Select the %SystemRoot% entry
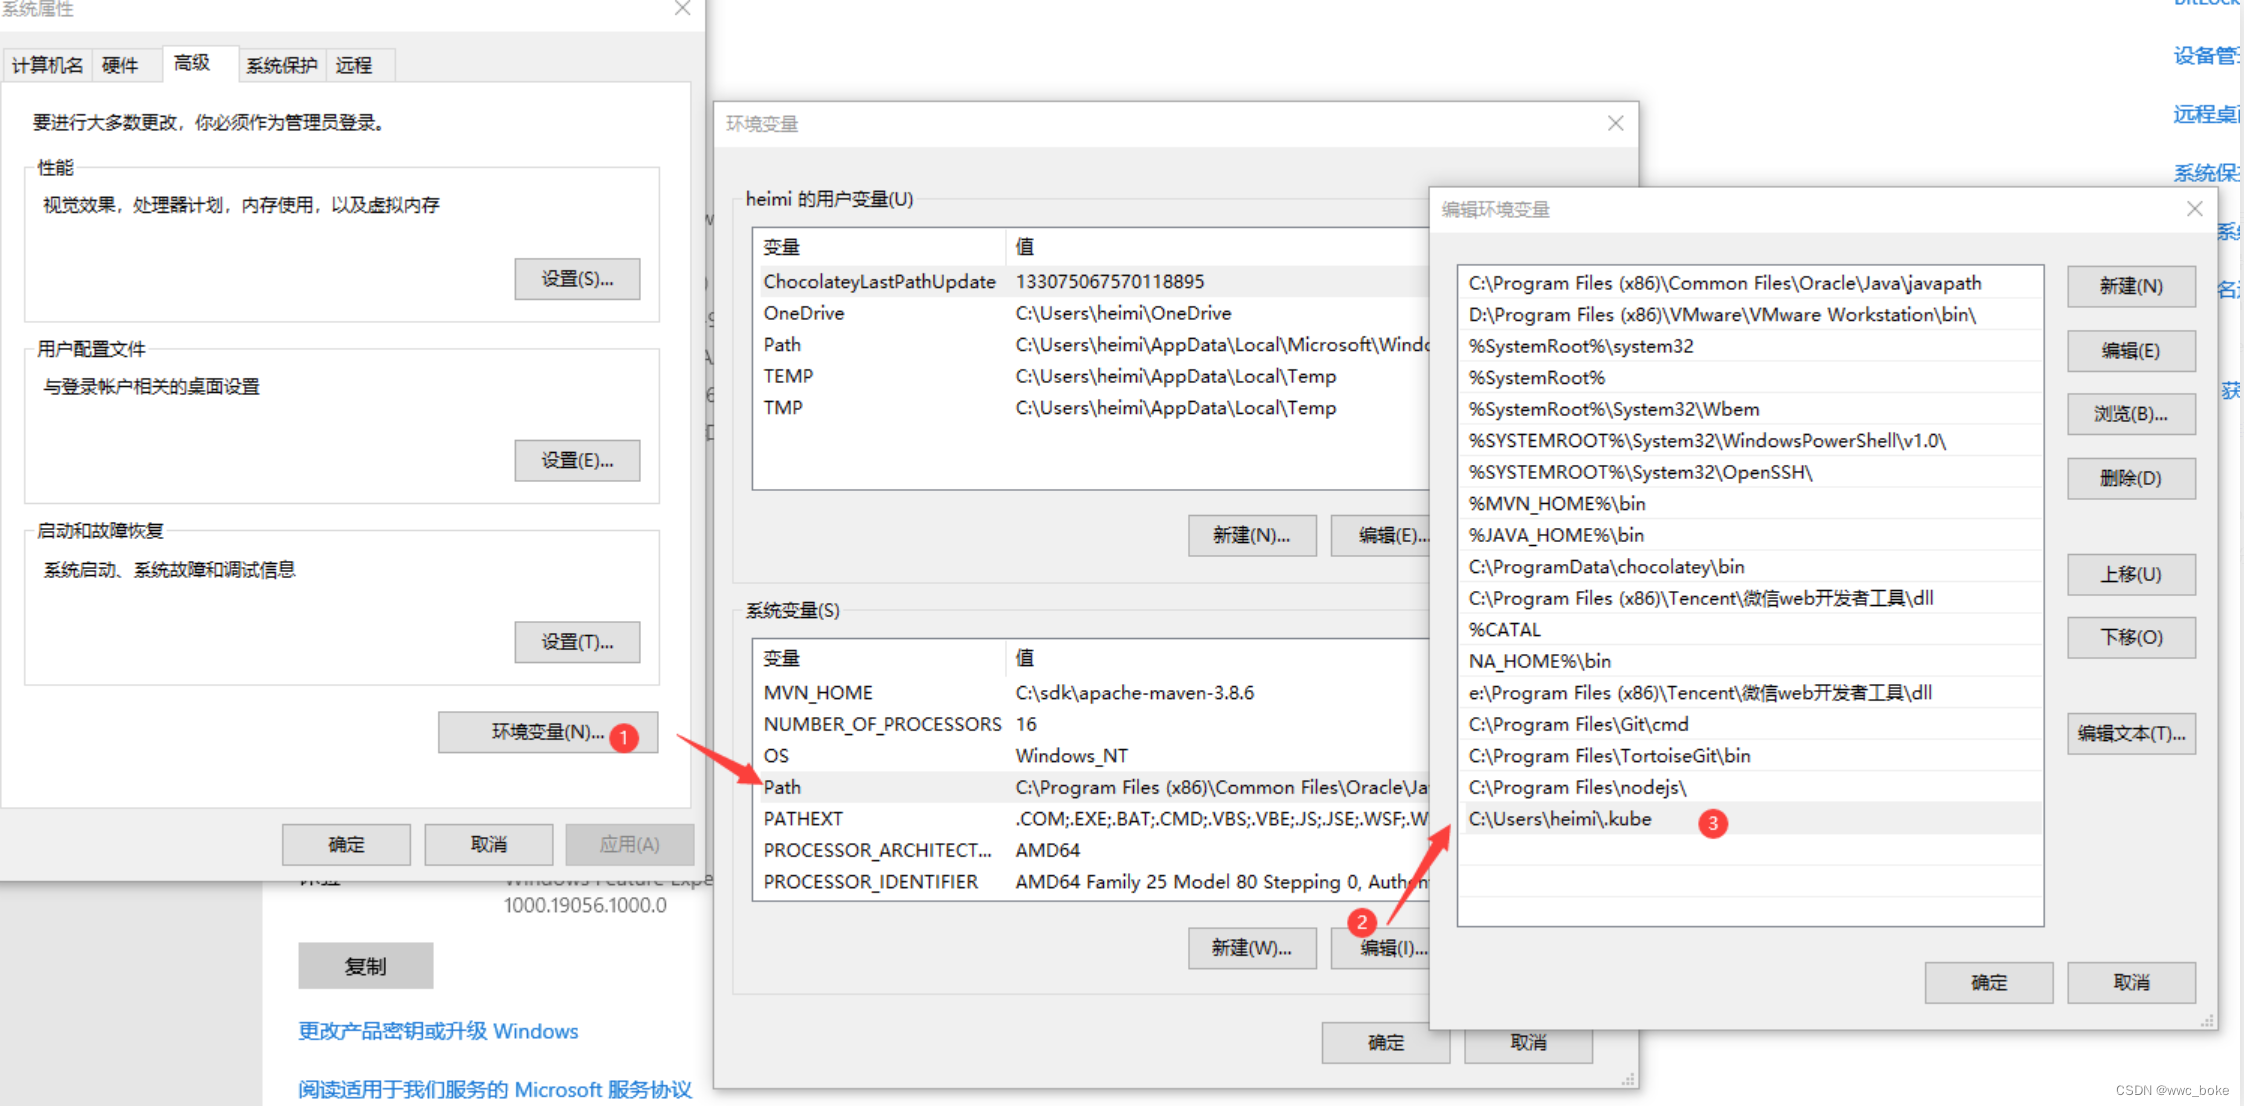The width and height of the screenshot is (2244, 1106). pos(1750,378)
